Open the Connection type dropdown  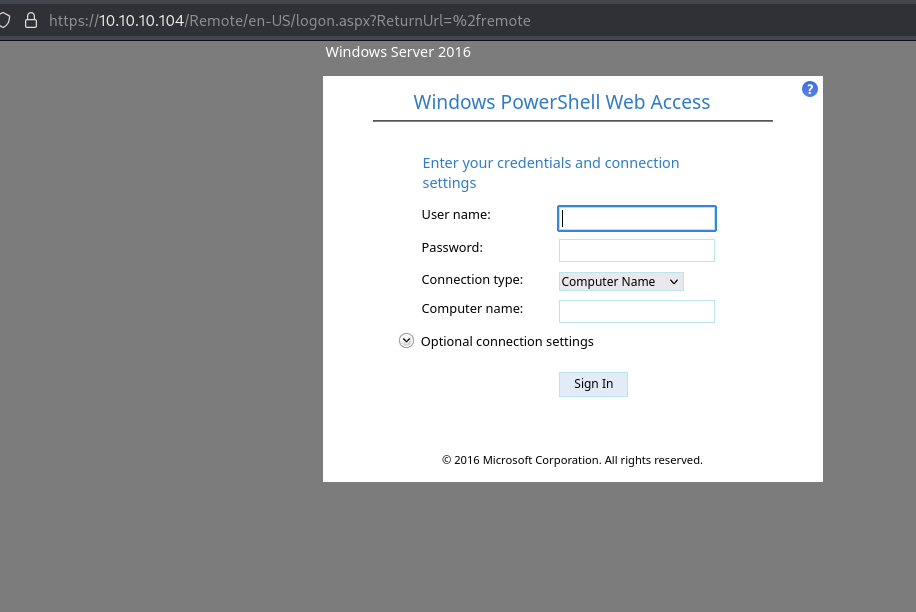coord(621,281)
